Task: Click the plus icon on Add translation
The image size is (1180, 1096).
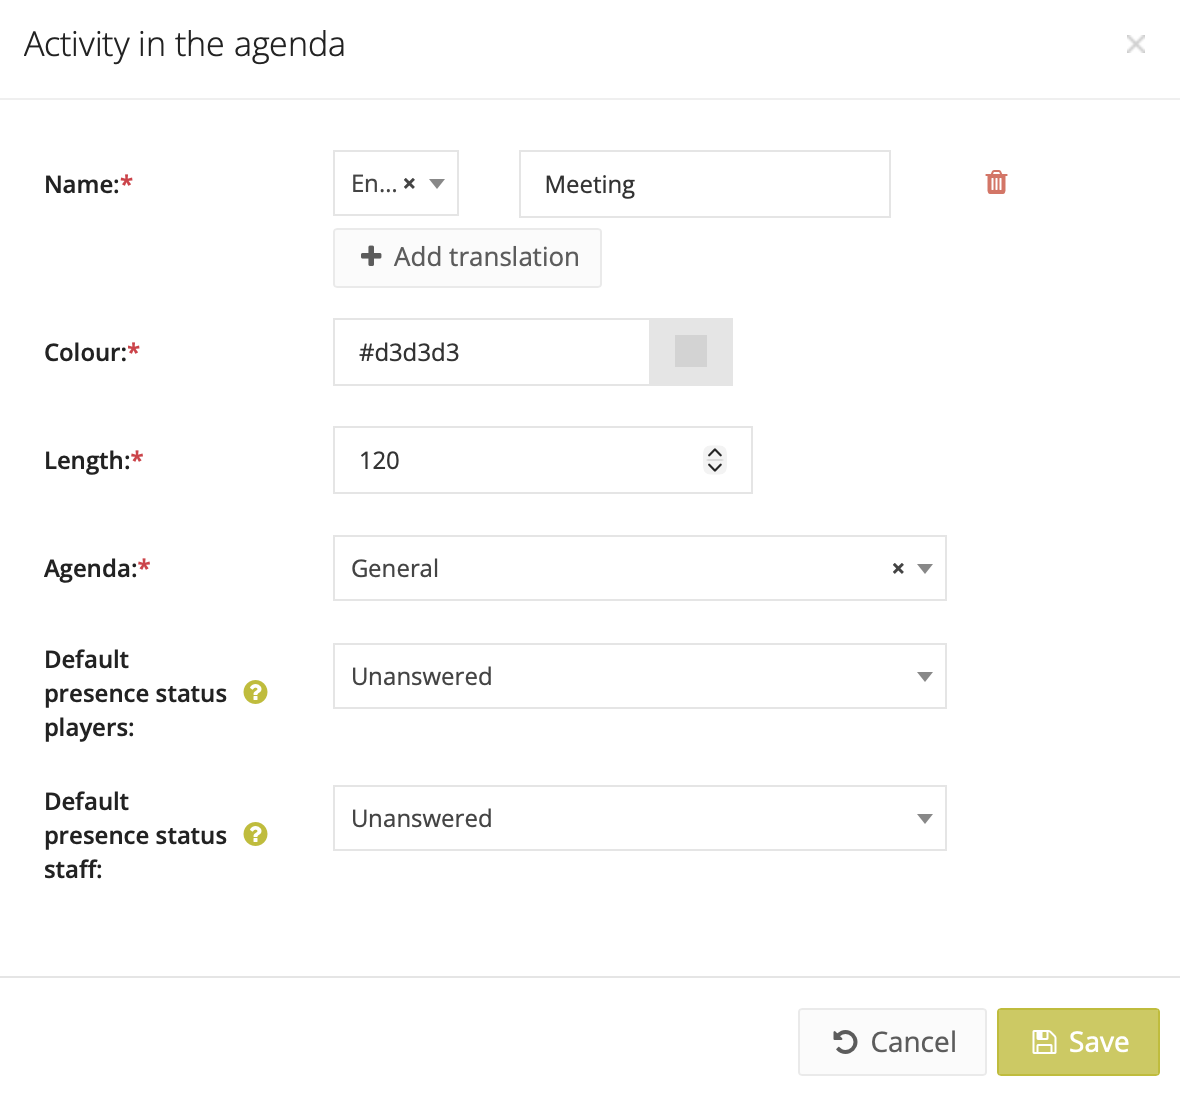Action: (371, 257)
